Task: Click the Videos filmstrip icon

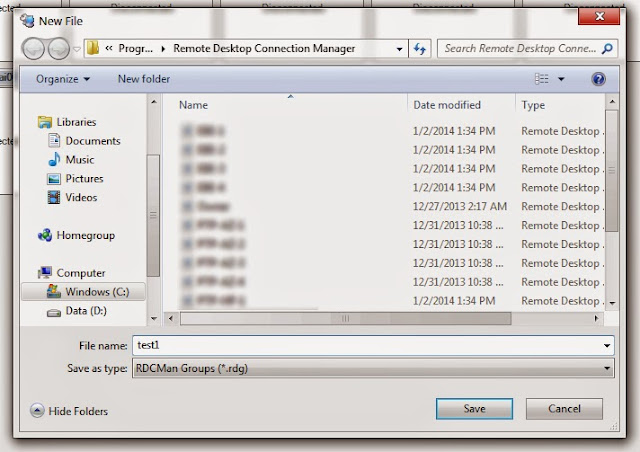Action: pyautogui.click(x=54, y=197)
